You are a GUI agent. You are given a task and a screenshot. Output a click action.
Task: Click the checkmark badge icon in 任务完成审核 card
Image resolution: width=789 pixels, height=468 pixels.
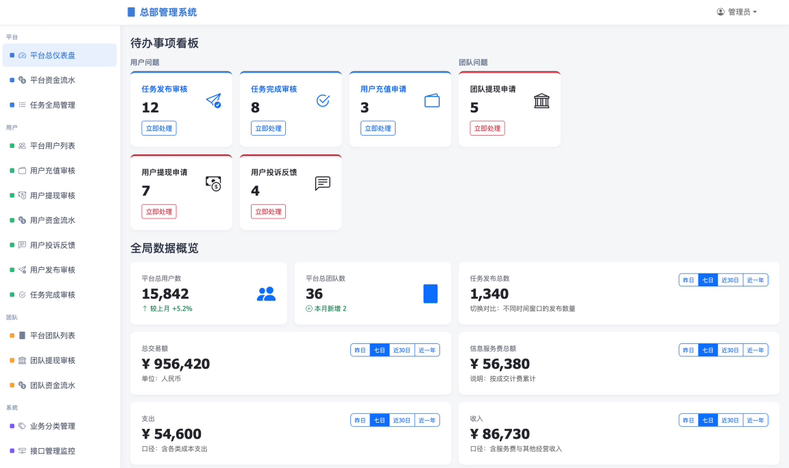click(322, 101)
